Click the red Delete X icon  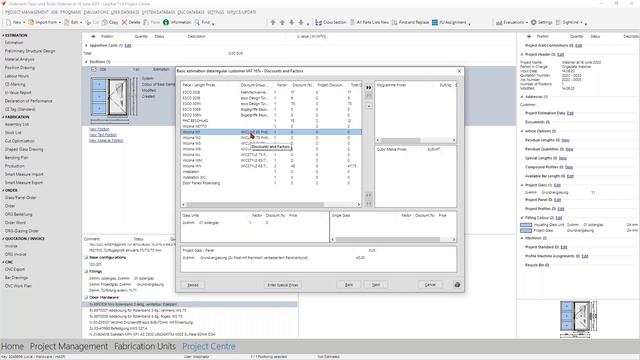click(124, 22)
